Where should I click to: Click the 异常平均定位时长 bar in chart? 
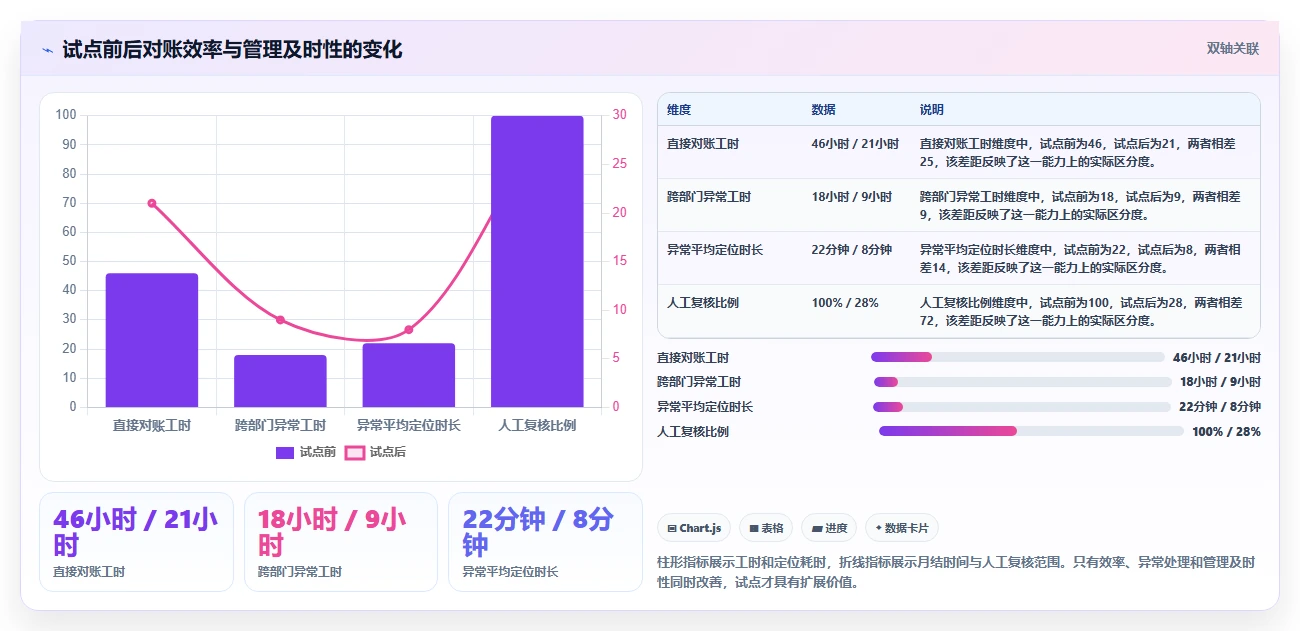coord(408,375)
